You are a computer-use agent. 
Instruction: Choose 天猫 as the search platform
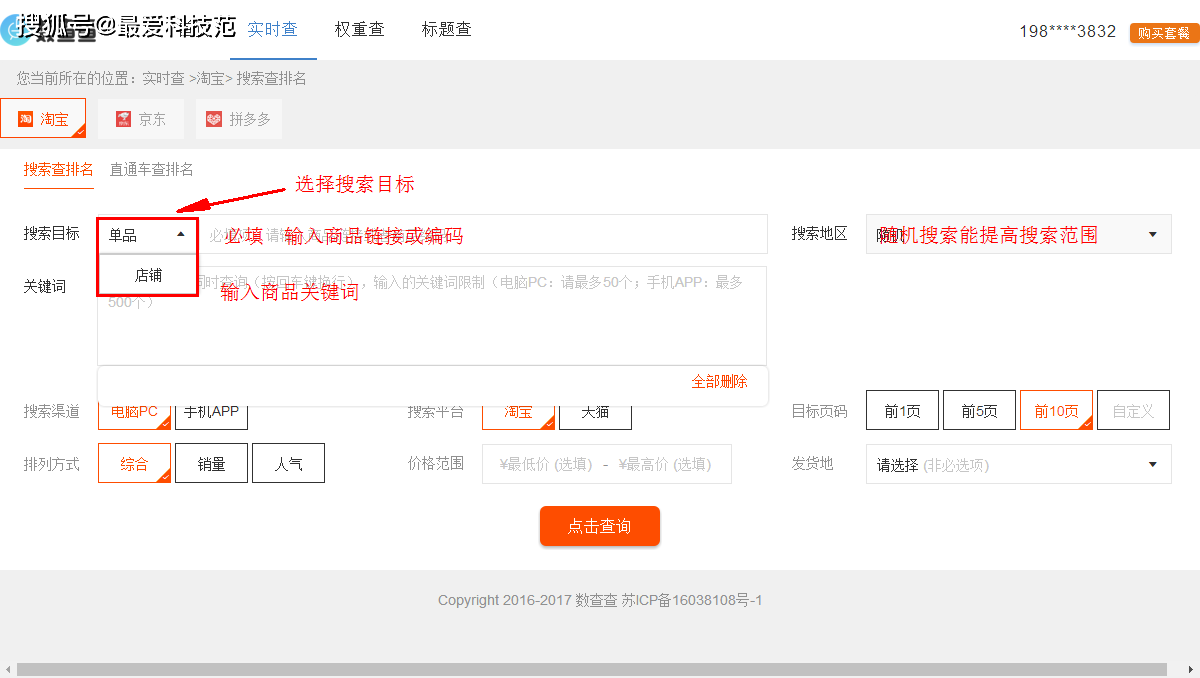tap(594, 411)
